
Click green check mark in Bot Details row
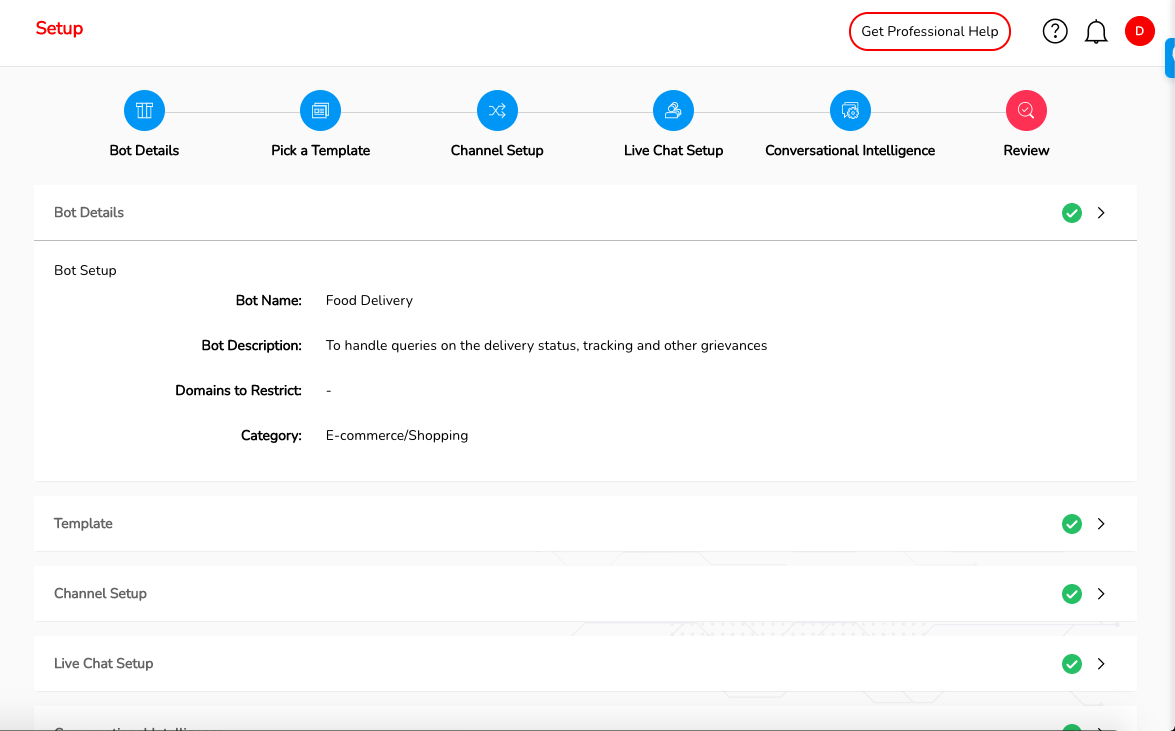point(1072,213)
